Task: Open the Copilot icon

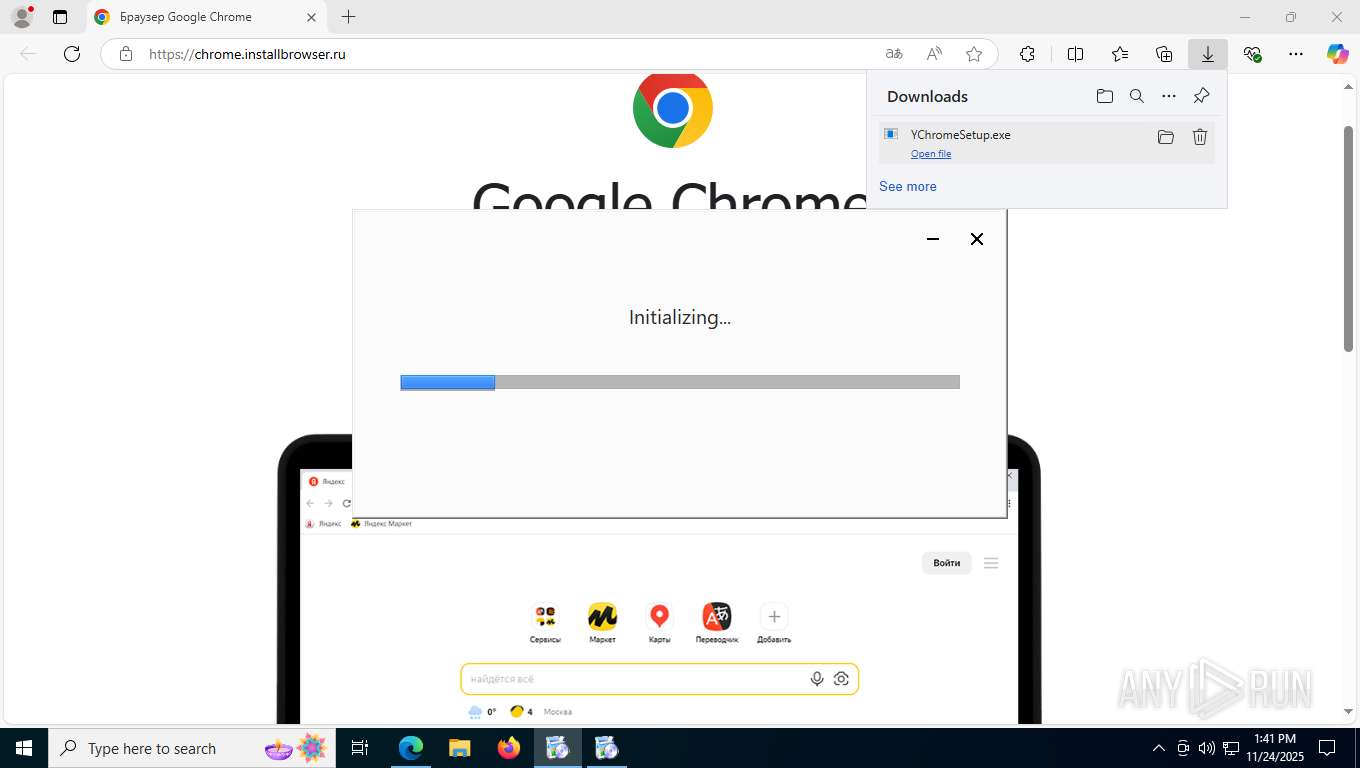Action: tap(1338, 54)
